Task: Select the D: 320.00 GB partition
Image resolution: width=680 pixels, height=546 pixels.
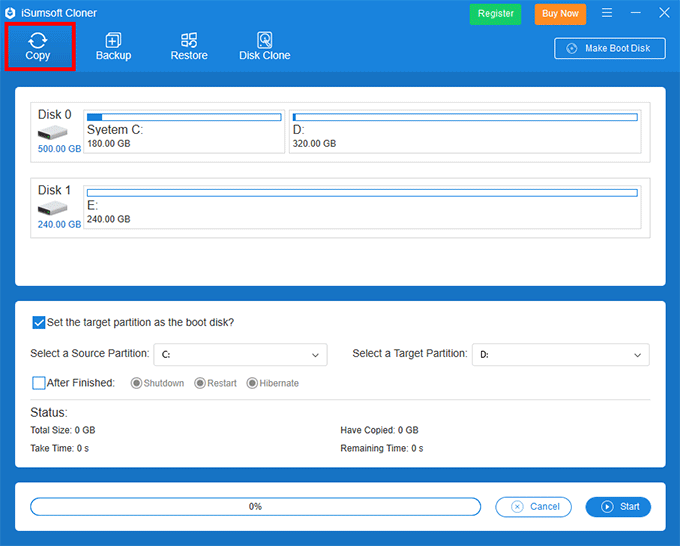Action: pyautogui.click(x=465, y=131)
